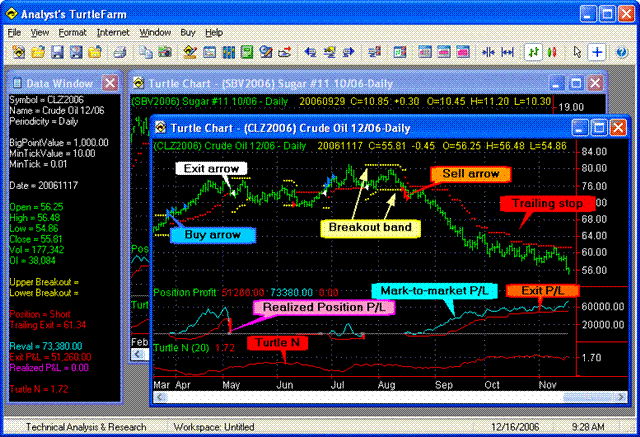This screenshot has height=437, width=640.
Task: Open the Internet menu
Action: 113,32
